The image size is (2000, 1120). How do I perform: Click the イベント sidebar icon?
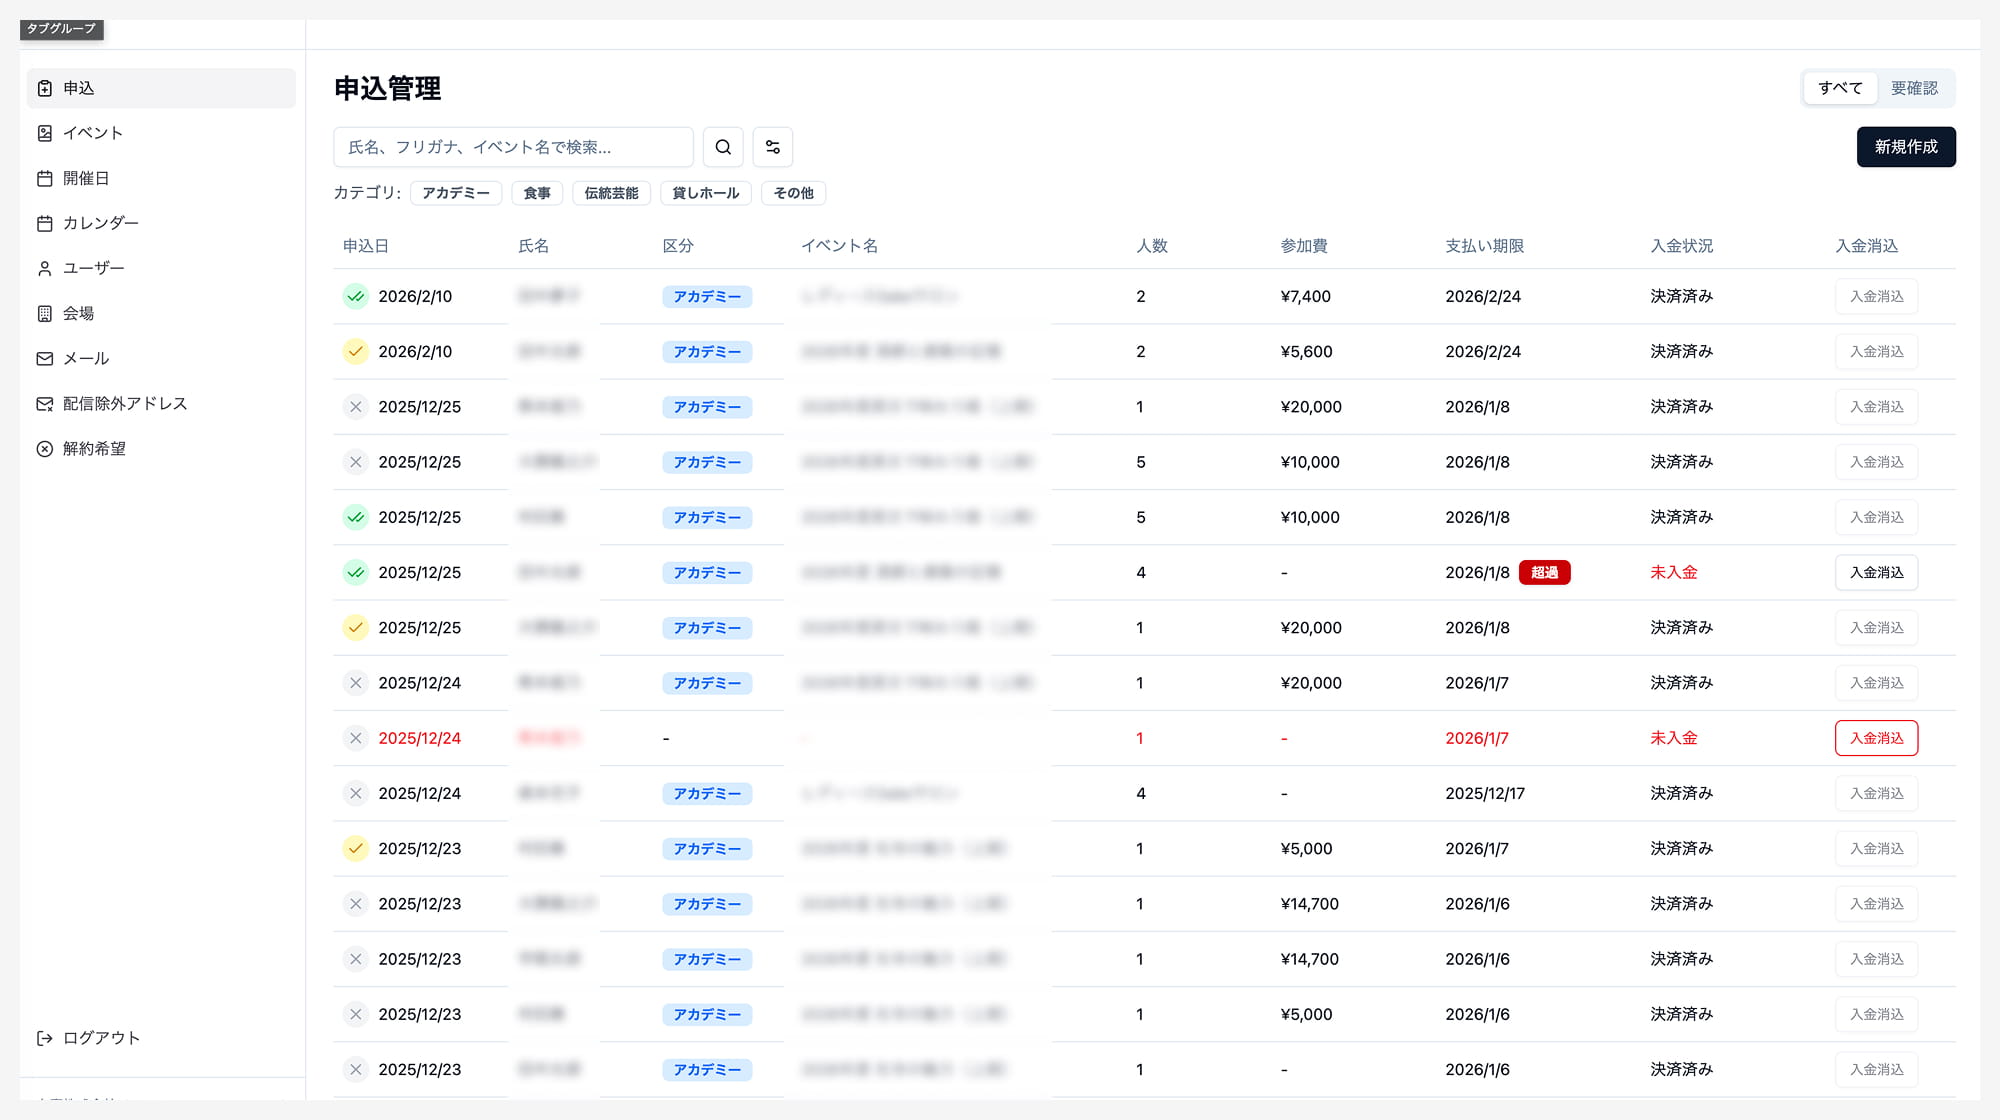tap(45, 133)
